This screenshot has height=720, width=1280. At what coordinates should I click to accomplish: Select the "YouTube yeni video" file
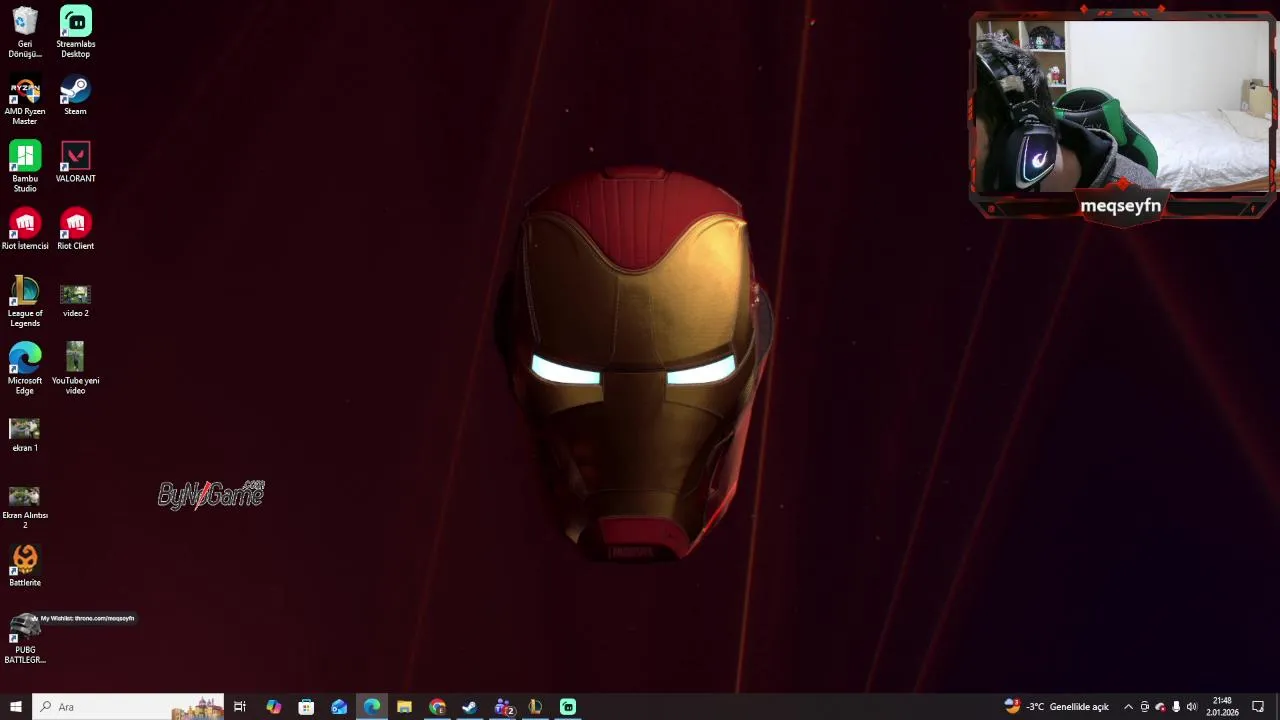[x=75, y=369]
